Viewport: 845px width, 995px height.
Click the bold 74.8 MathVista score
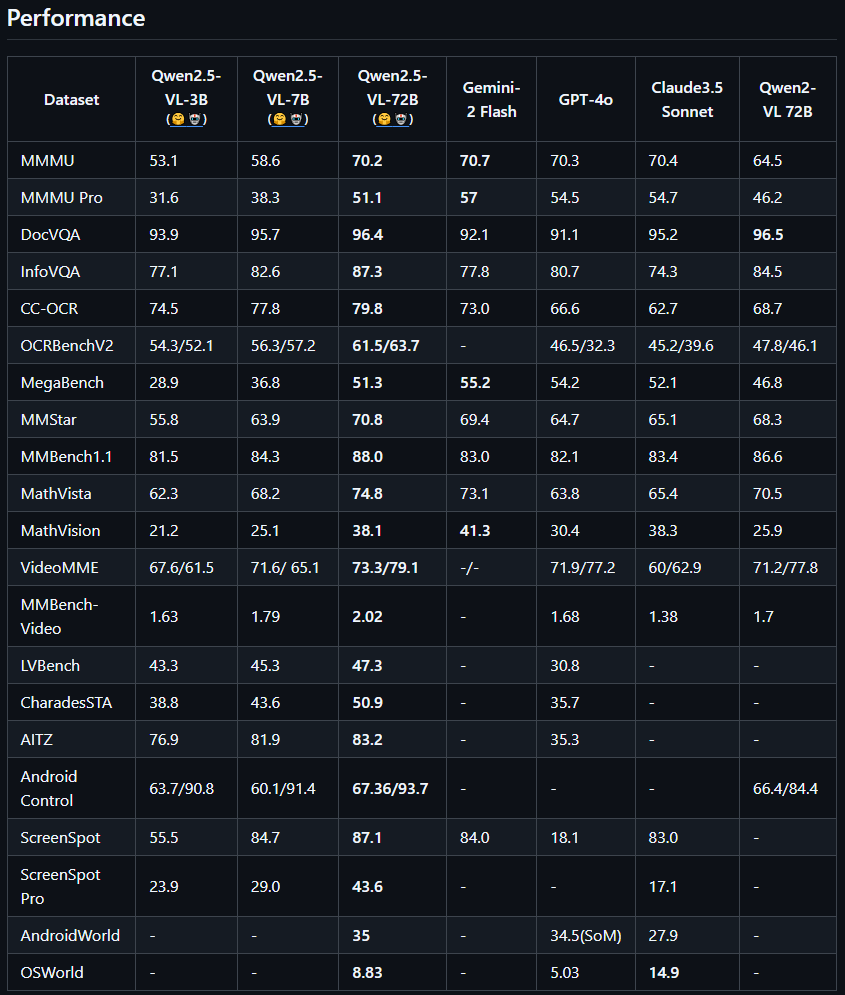click(x=368, y=494)
